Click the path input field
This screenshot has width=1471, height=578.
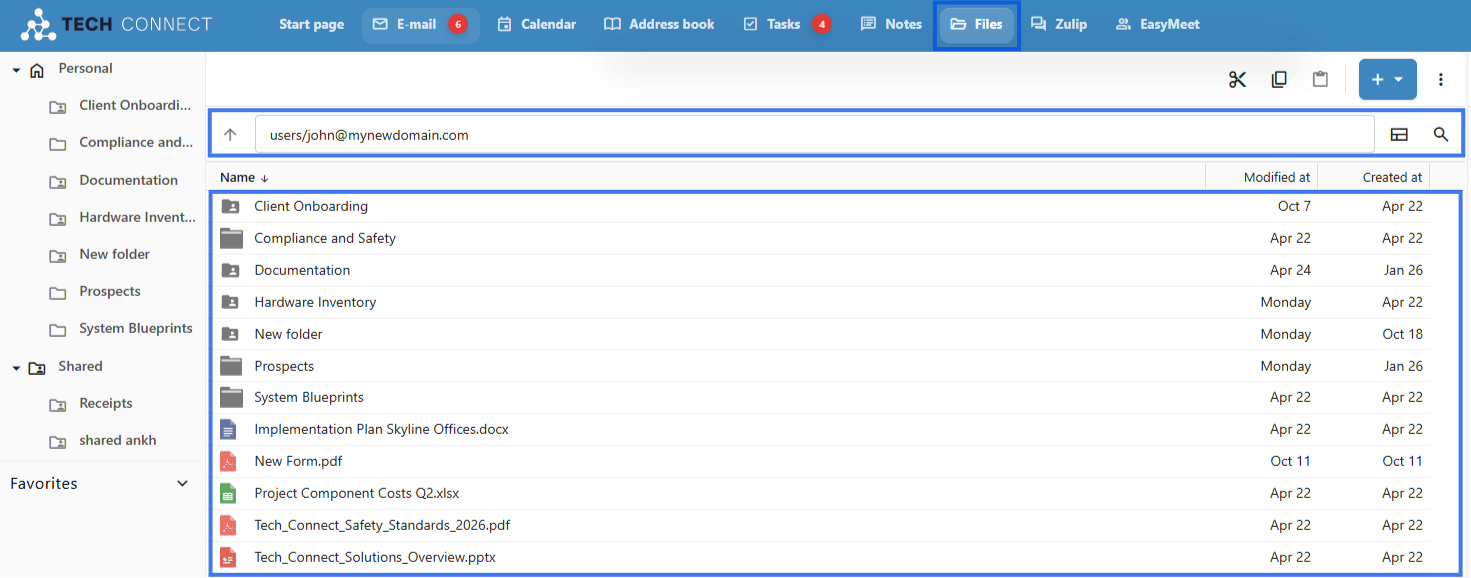(814, 134)
